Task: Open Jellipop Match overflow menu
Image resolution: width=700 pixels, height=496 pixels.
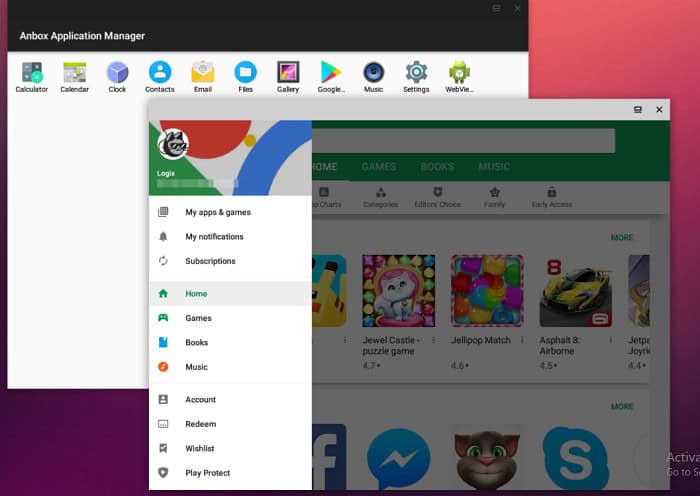Action: [x=522, y=341]
